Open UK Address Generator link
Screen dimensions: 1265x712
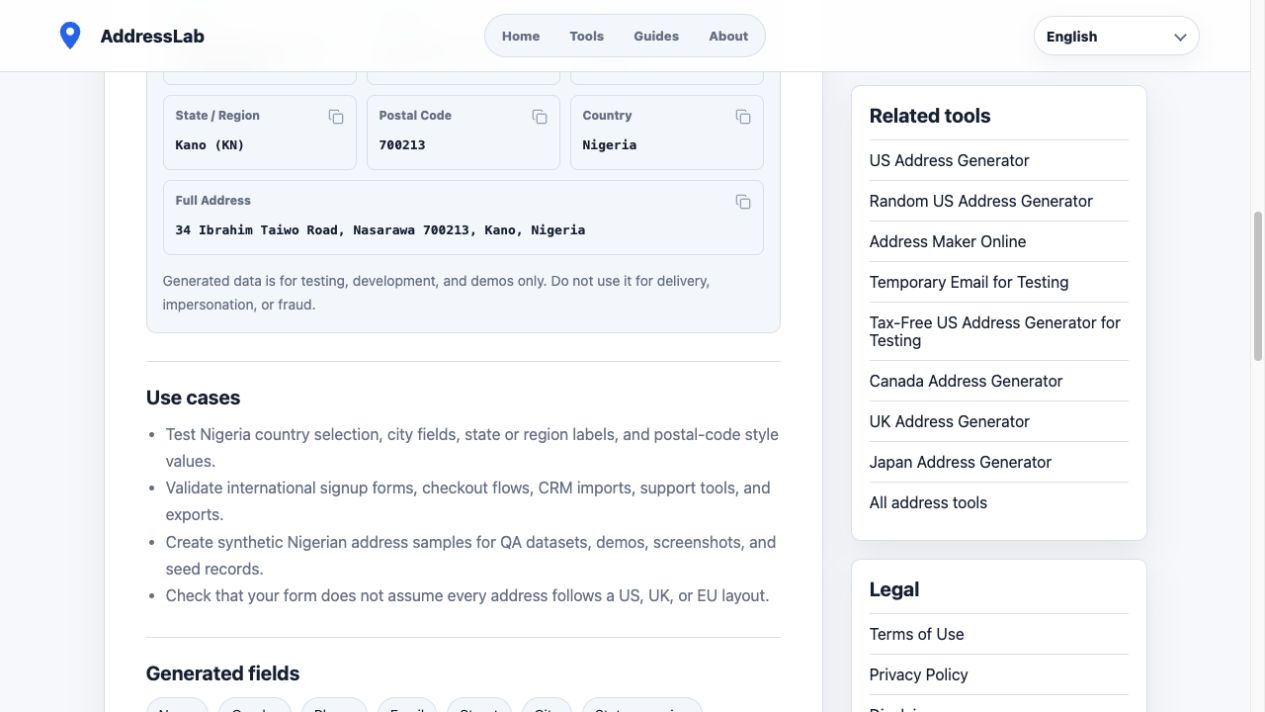(949, 422)
